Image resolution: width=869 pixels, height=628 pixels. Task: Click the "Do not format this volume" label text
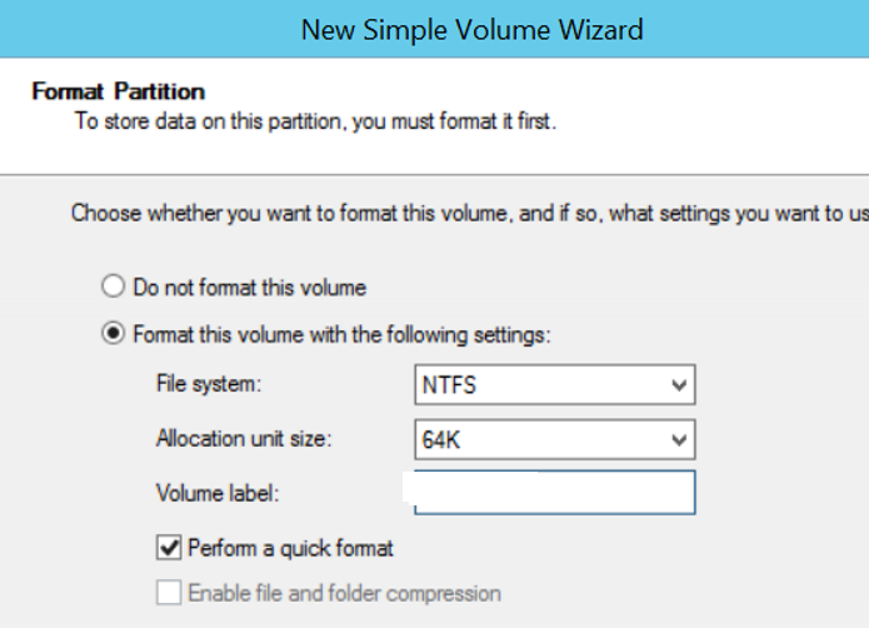250,288
